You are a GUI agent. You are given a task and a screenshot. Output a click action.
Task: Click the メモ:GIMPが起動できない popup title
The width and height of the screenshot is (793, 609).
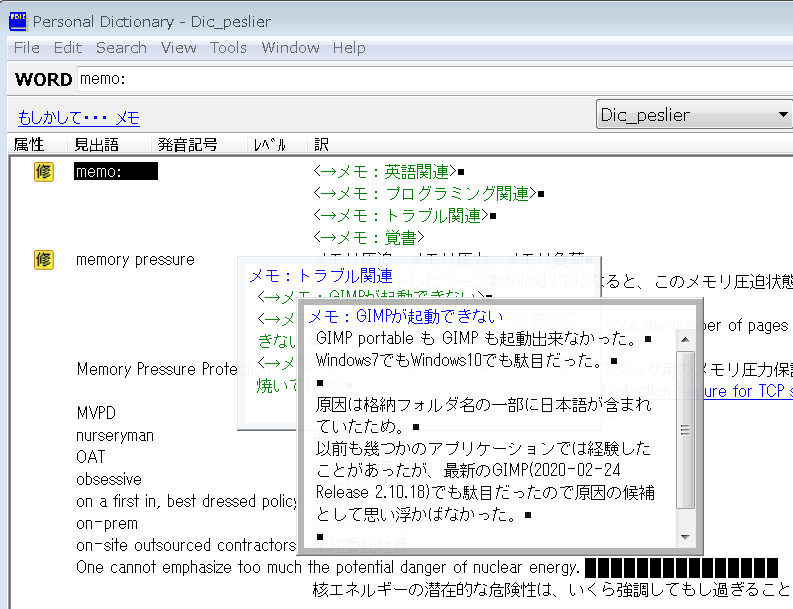tap(406, 317)
